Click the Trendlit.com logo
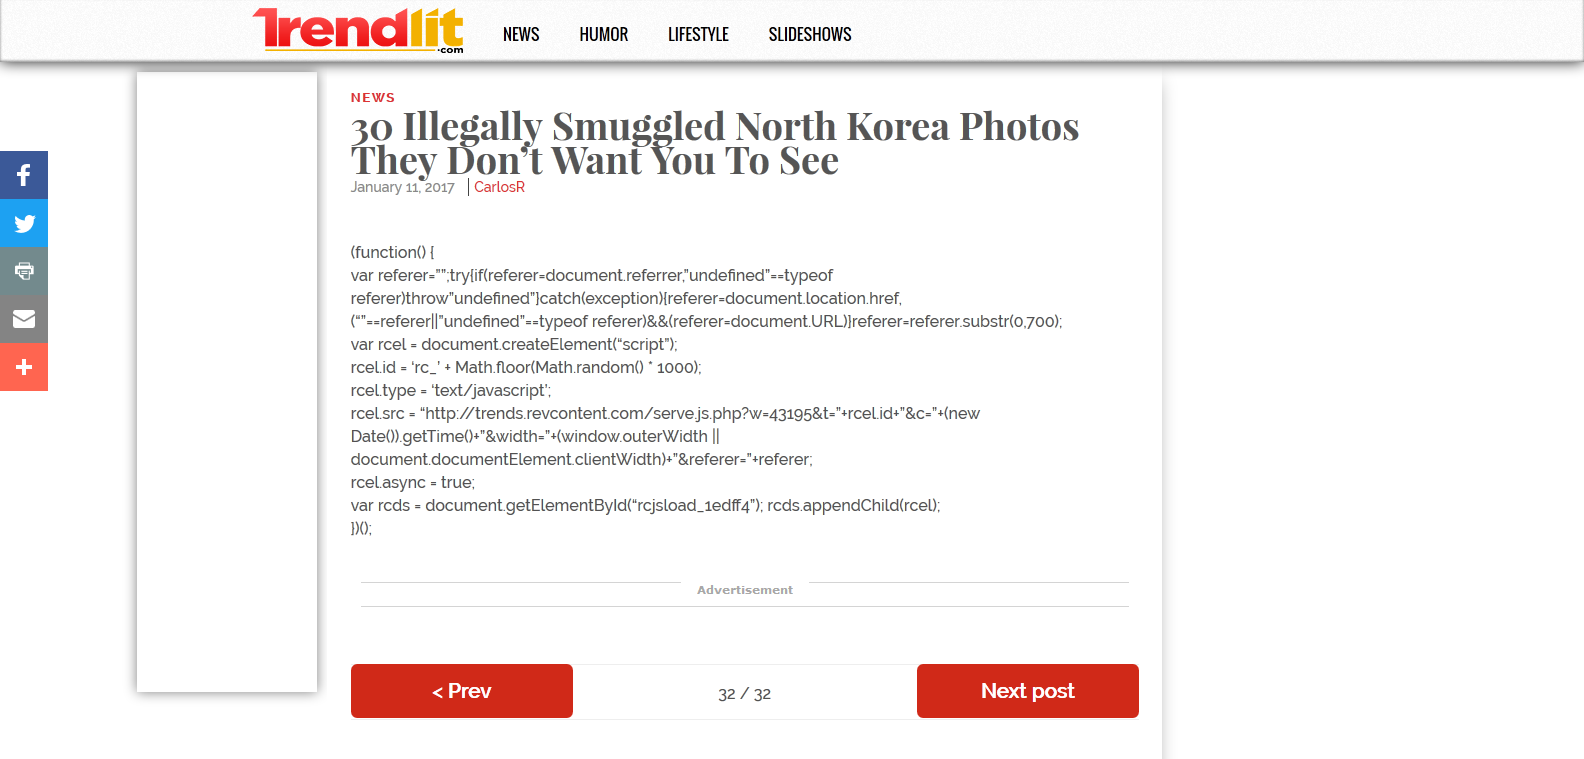1584x759 pixels. [x=358, y=30]
